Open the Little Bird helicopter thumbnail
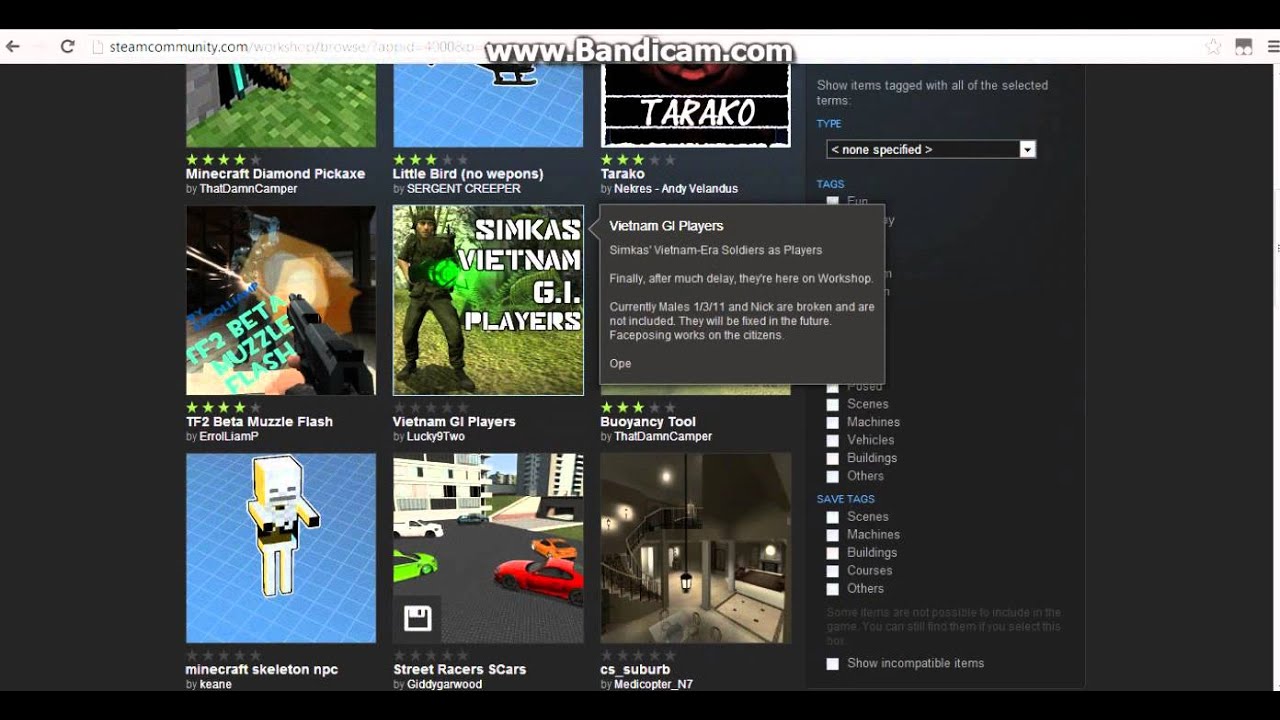Image resolution: width=1280 pixels, height=720 pixels. (488, 105)
